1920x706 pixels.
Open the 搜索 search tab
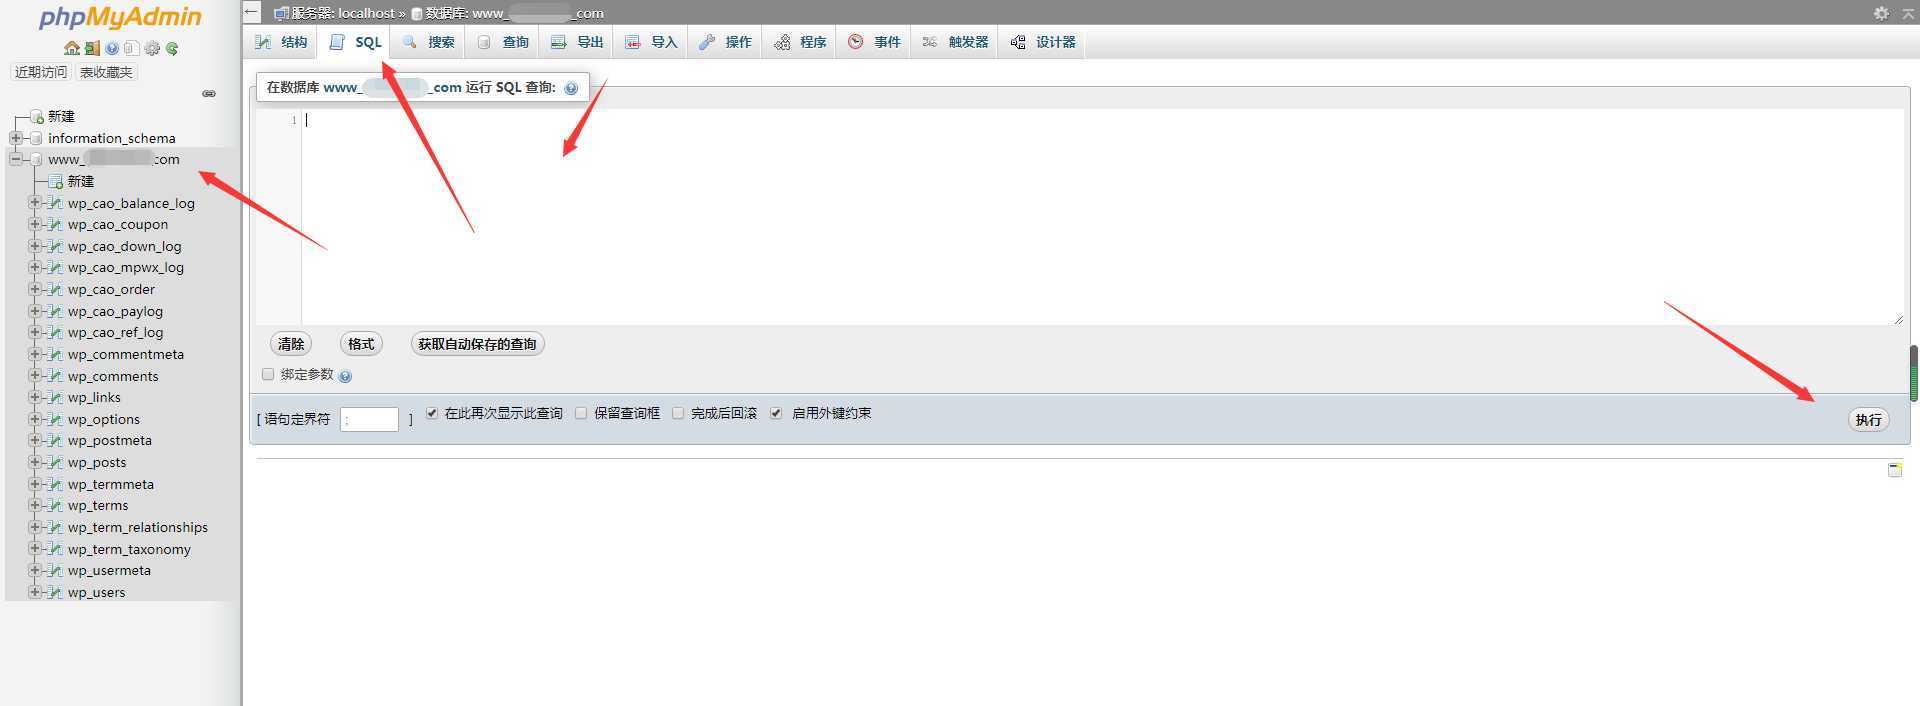pyautogui.click(x=429, y=42)
